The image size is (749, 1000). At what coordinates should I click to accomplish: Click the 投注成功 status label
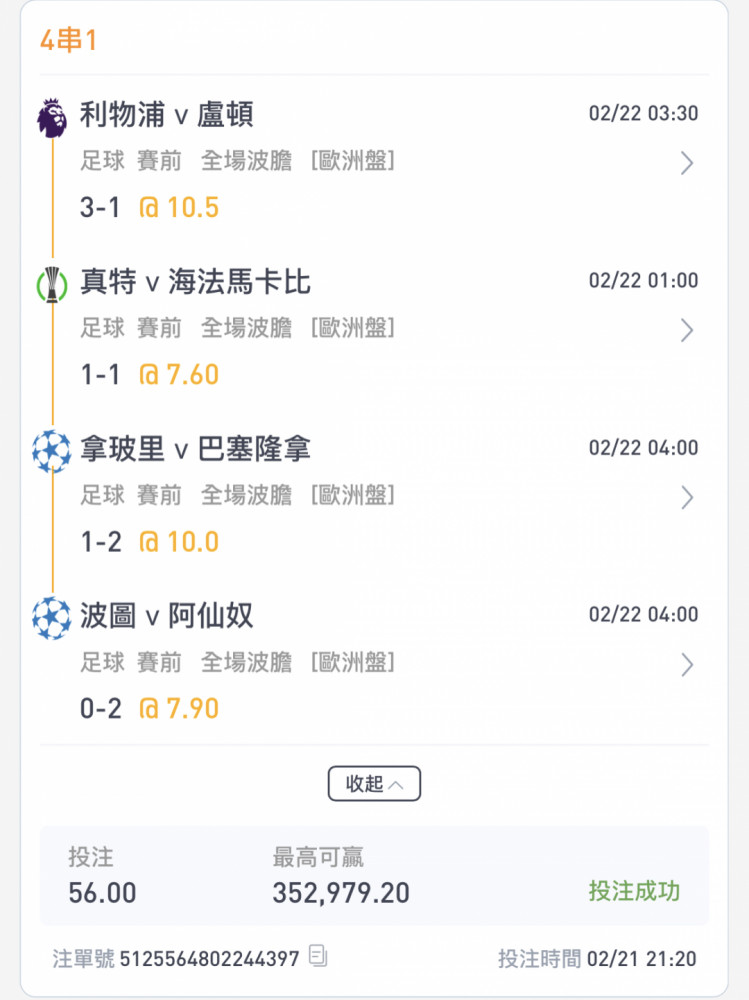coord(634,891)
